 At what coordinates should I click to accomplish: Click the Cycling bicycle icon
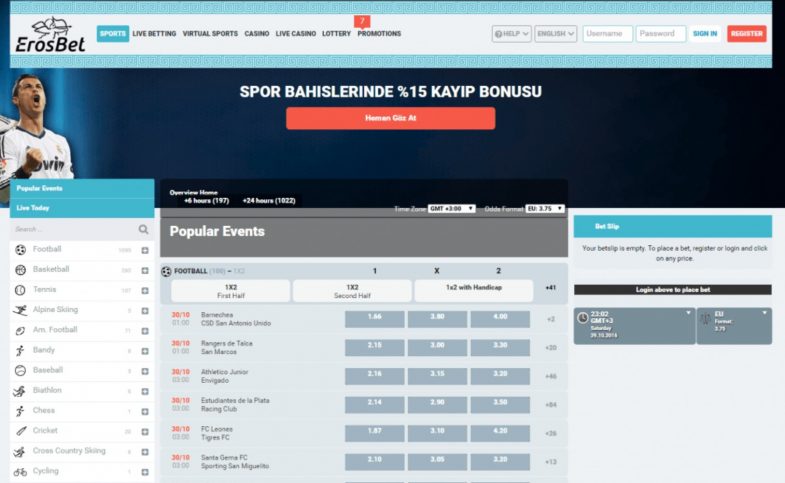[x=20, y=471]
